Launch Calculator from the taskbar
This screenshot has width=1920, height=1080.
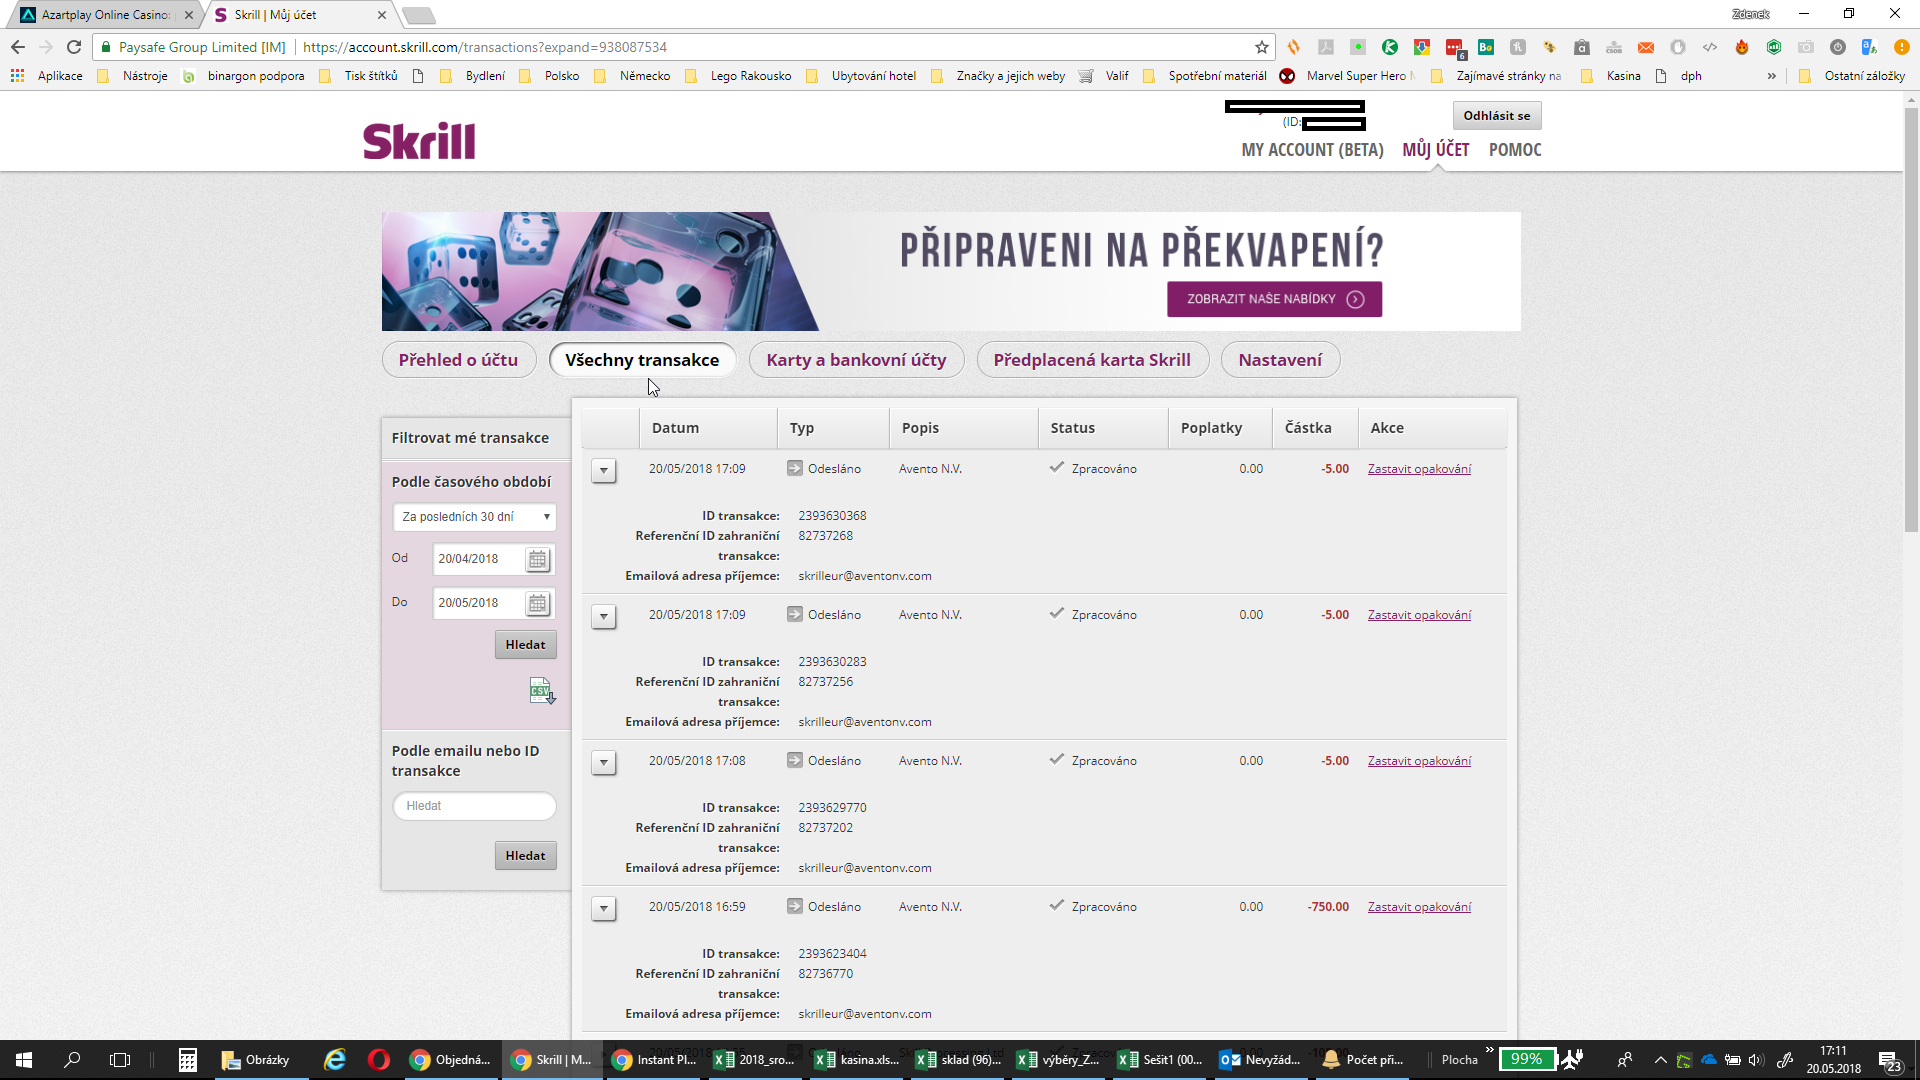click(187, 1060)
